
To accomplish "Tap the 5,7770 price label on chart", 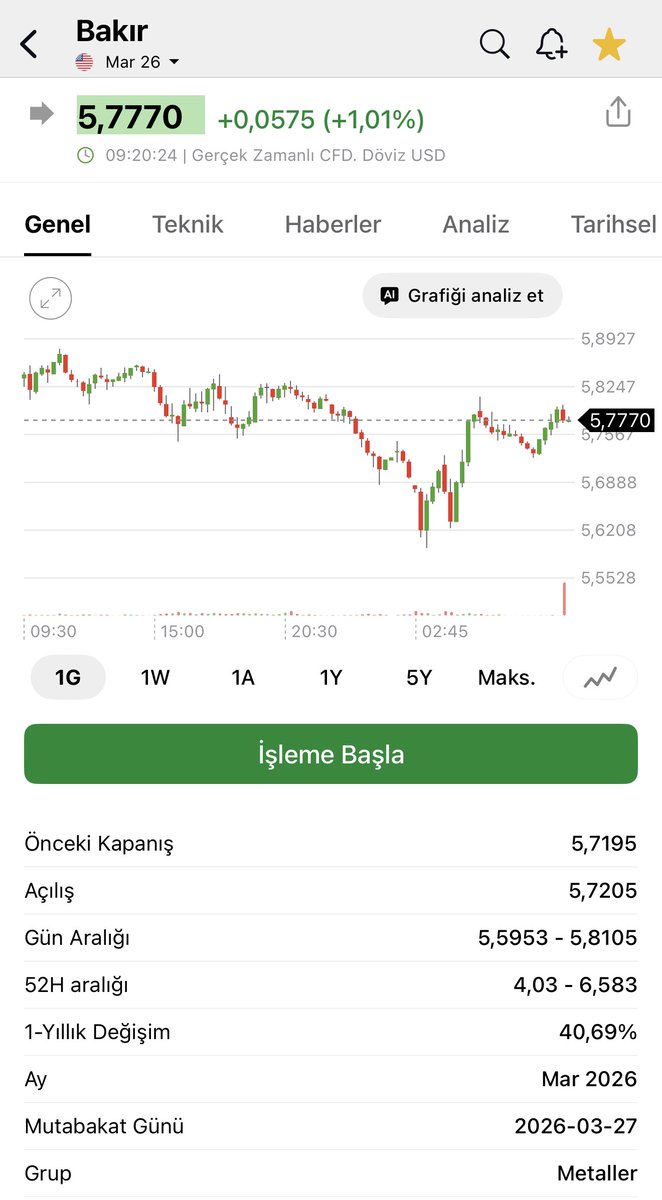I will [617, 421].
